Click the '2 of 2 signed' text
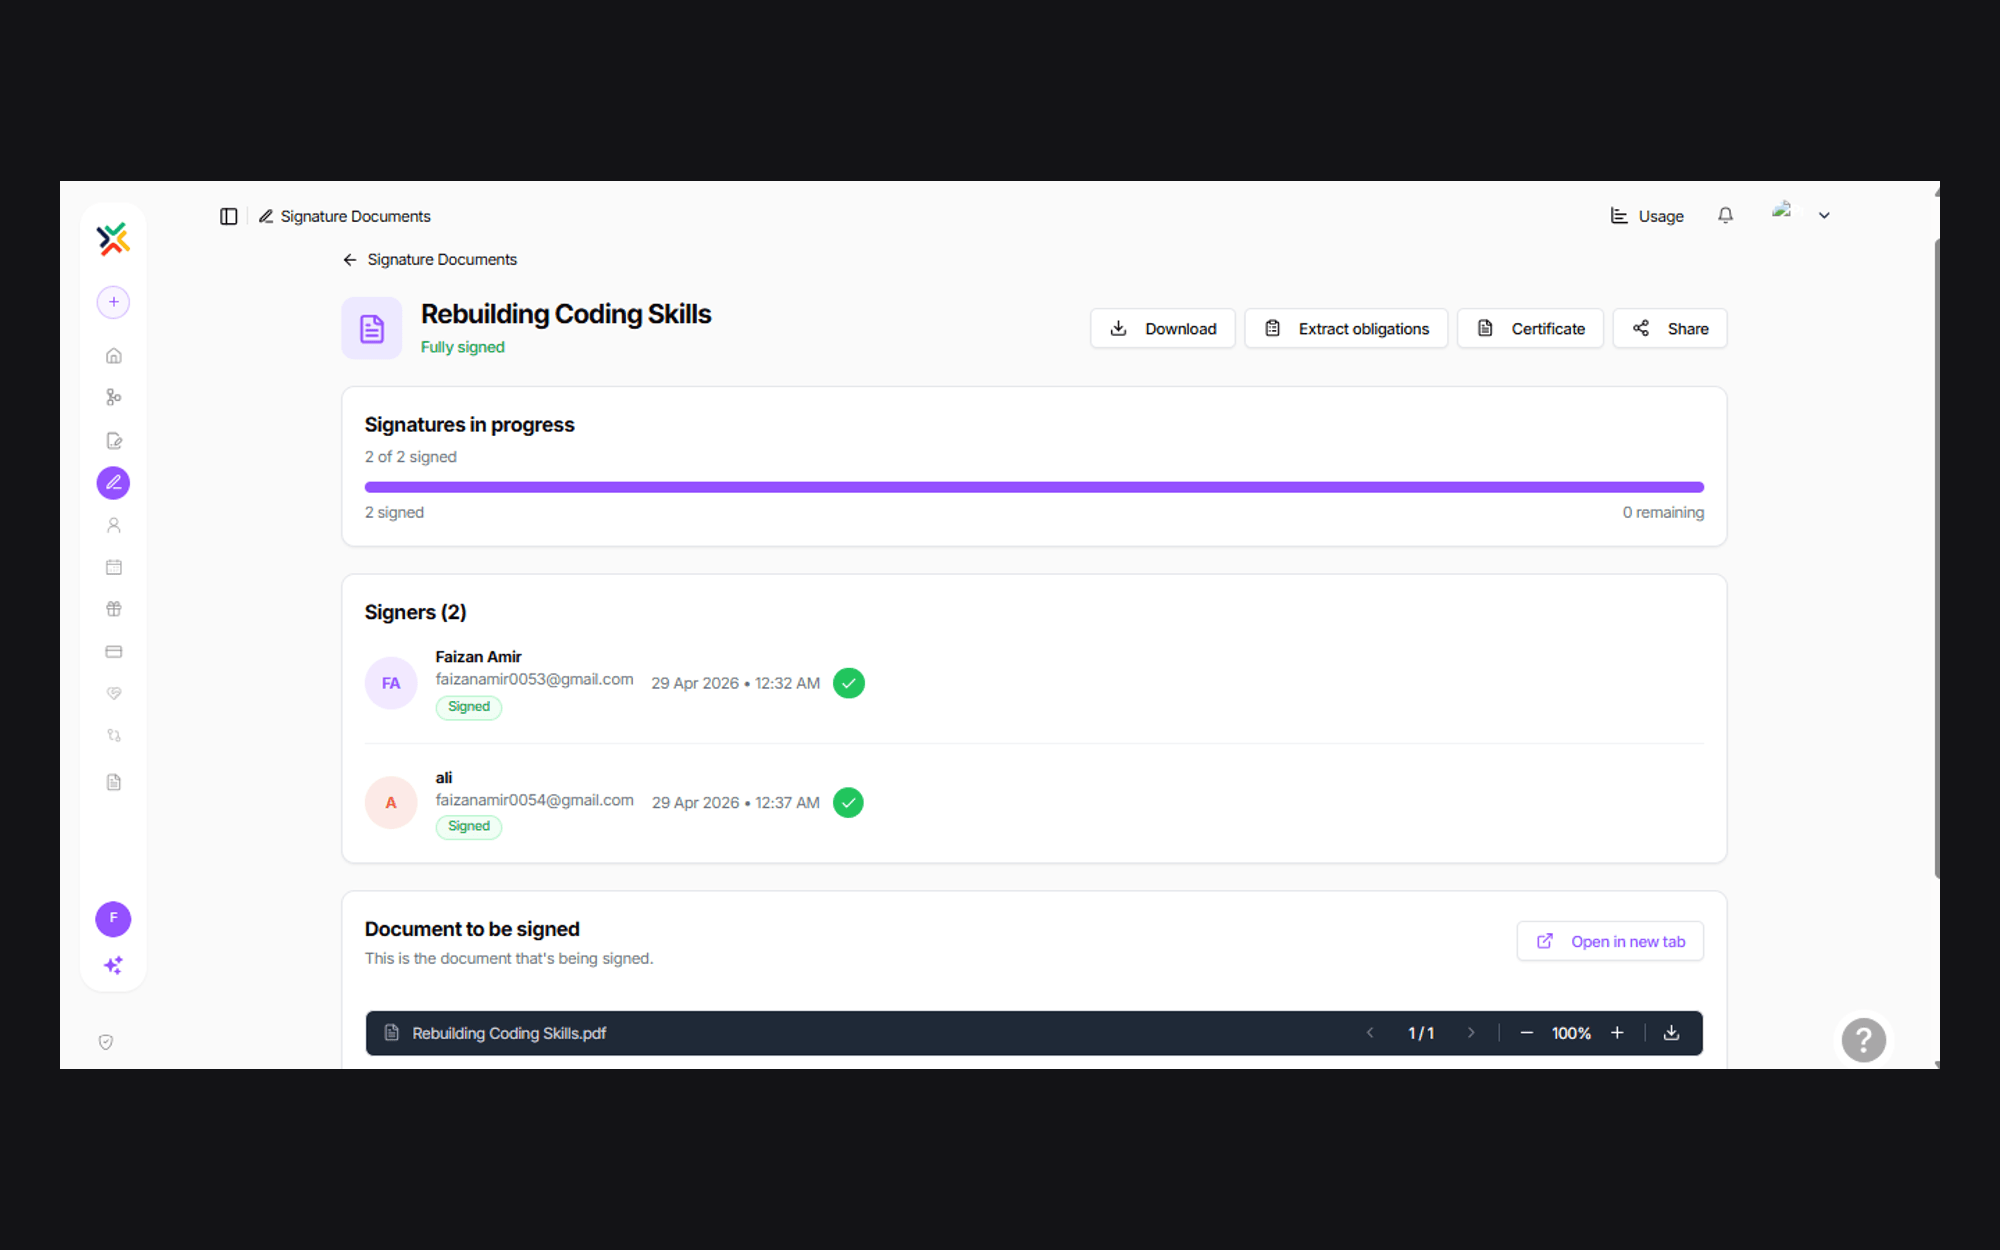The image size is (2000, 1250). click(410, 457)
